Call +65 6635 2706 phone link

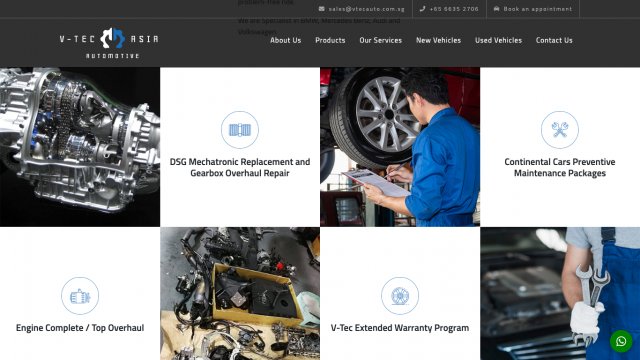pos(454,9)
